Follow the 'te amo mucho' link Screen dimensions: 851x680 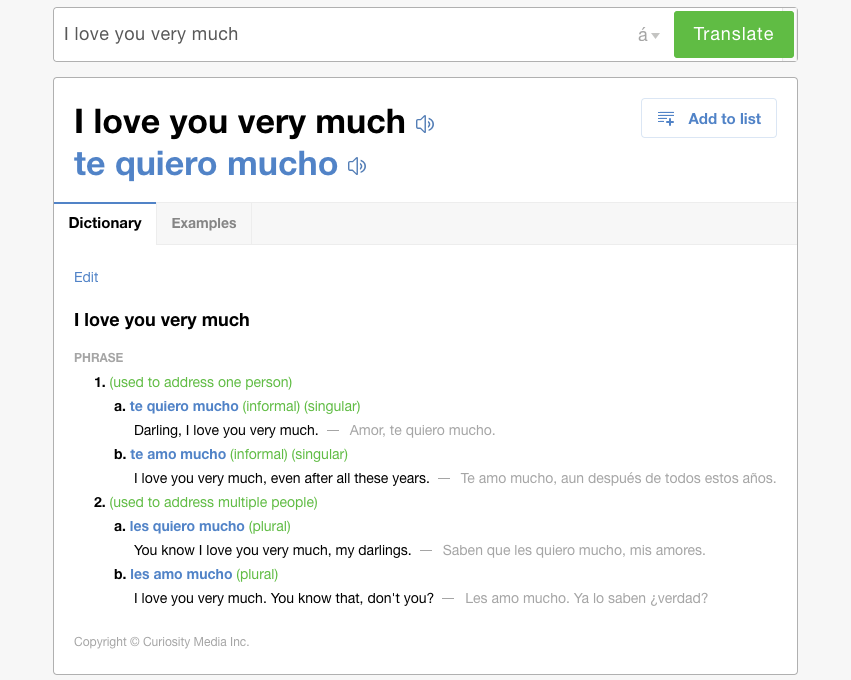pyautogui.click(x=178, y=454)
